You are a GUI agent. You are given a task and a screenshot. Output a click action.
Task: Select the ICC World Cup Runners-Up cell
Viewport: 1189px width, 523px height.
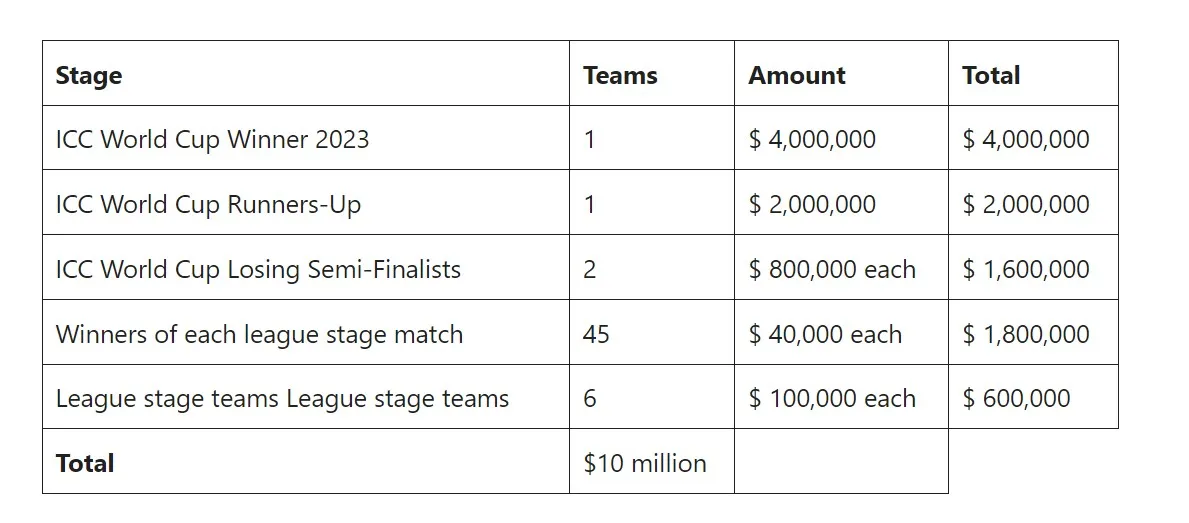(306, 202)
